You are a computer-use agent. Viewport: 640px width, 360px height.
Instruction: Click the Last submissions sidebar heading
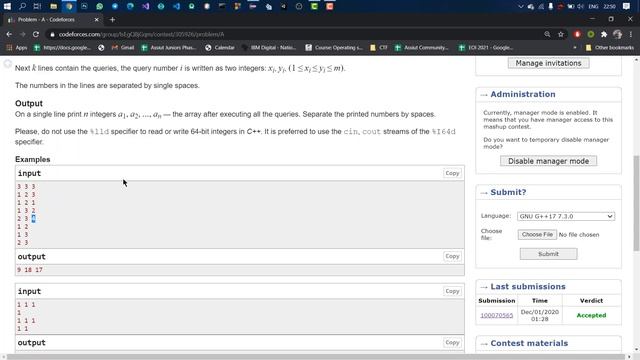click(x=528, y=287)
